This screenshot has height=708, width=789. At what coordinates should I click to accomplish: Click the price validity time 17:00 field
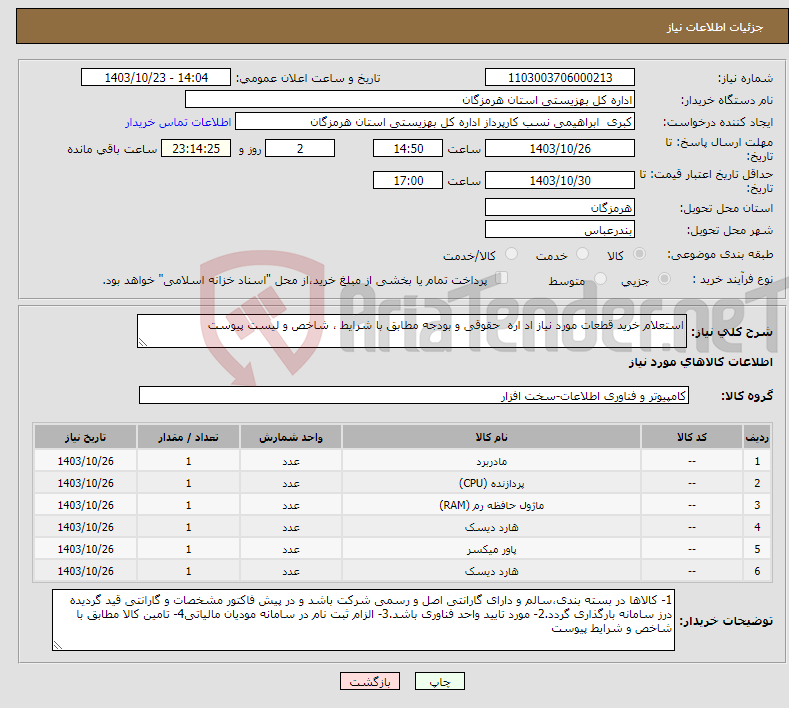point(408,180)
